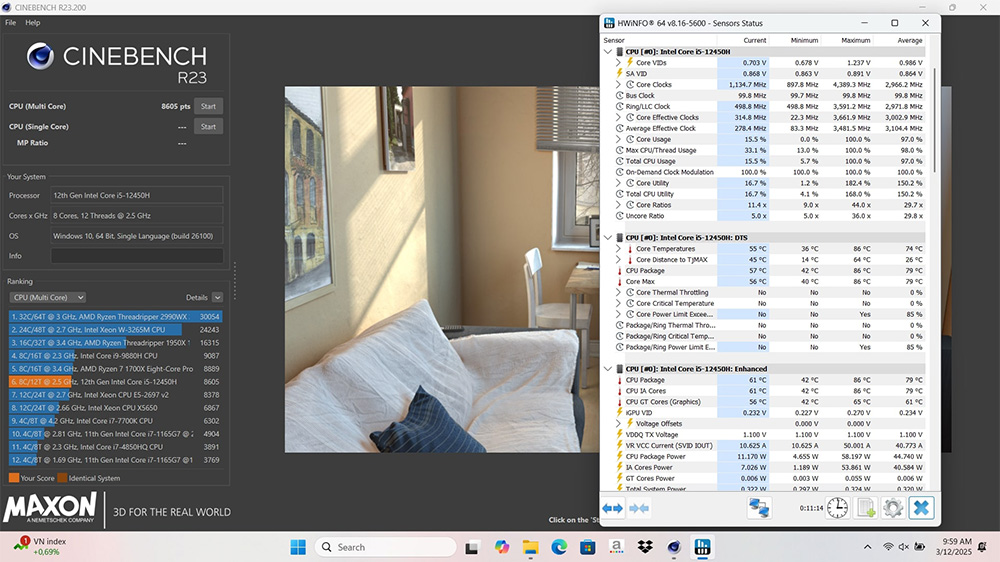The width and height of the screenshot is (1000, 562).
Task: Show hidden system tray icons
Action: pyautogui.click(x=867, y=547)
